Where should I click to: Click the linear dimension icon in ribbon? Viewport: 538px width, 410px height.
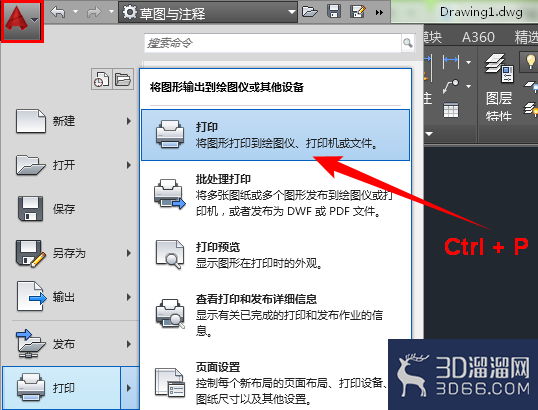pyautogui.click(x=451, y=61)
